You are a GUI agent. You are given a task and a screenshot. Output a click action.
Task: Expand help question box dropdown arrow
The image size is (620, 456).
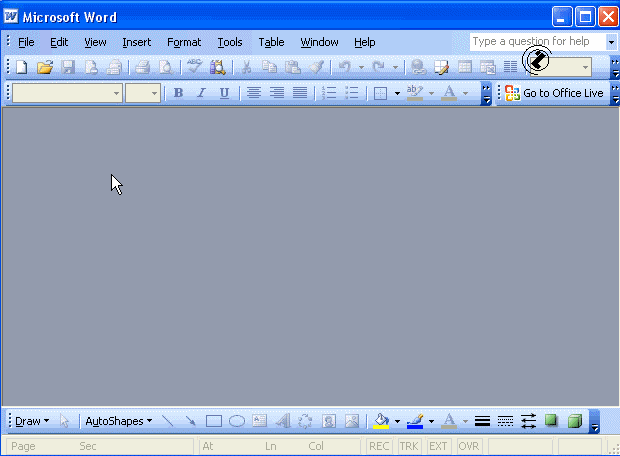[x=611, y=42]
